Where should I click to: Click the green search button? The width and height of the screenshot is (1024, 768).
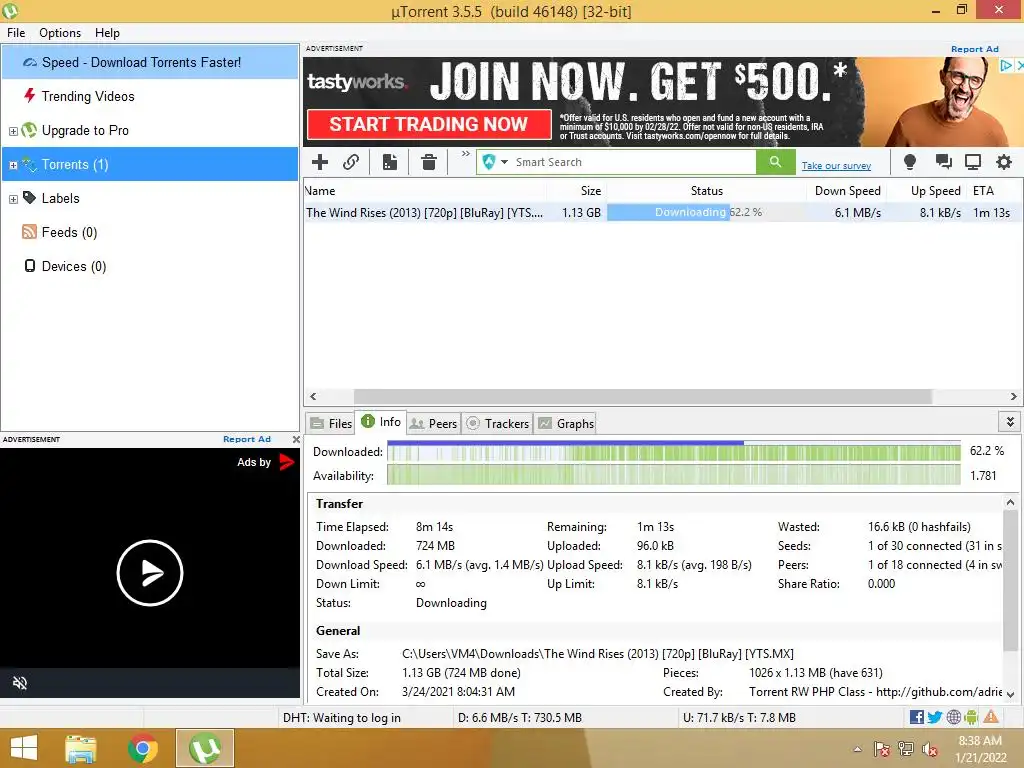[775, 162]
